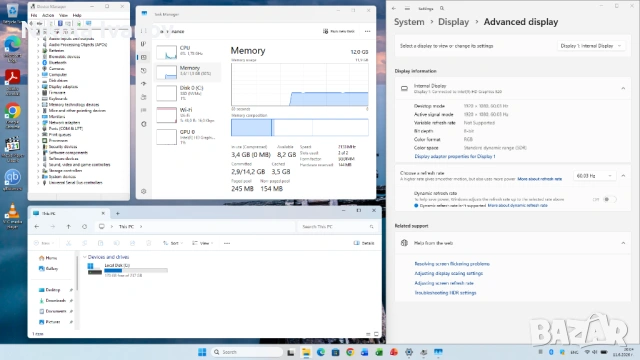The image size is (640, 360).
Task: Expand Network adapters node
Action: [38, 122]
